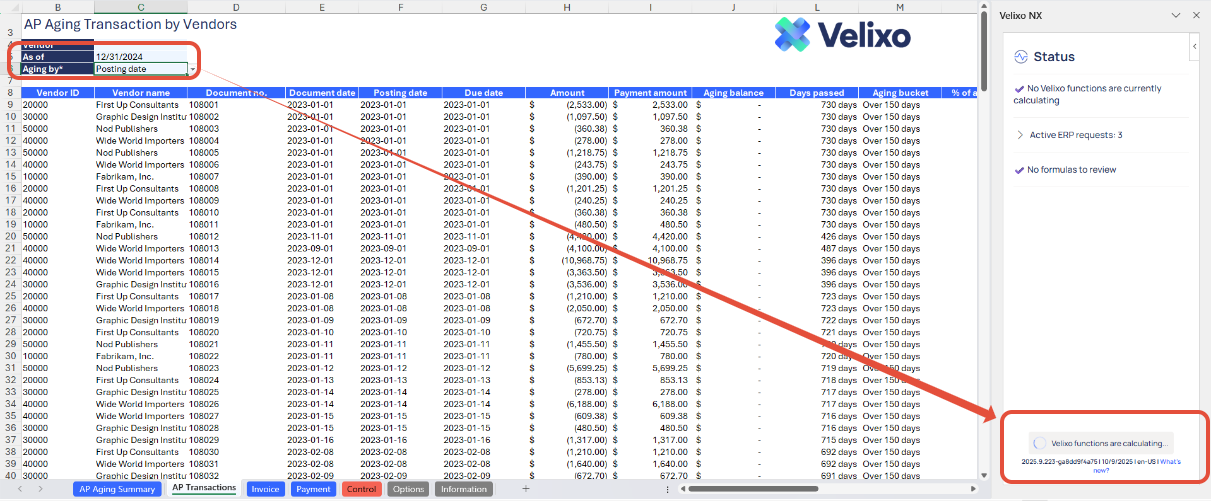Viewport: 1211px width, 501px height.
Task: Click horizontal scrollbar left arrow
Action: click(x=681, y=489)
